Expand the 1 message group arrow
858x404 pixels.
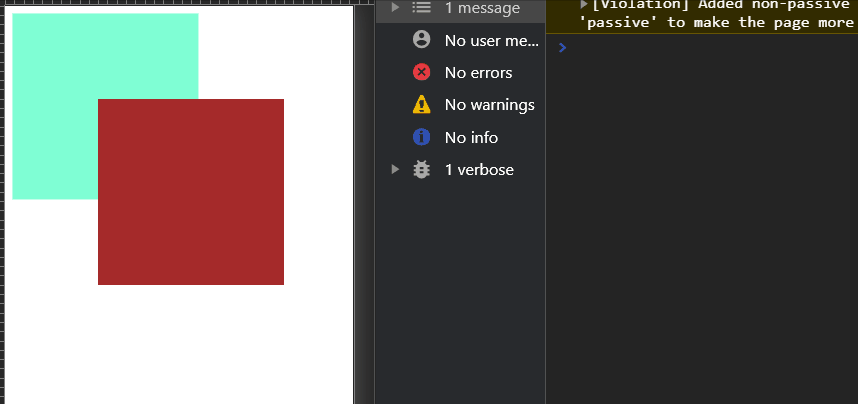click(395, 7)
